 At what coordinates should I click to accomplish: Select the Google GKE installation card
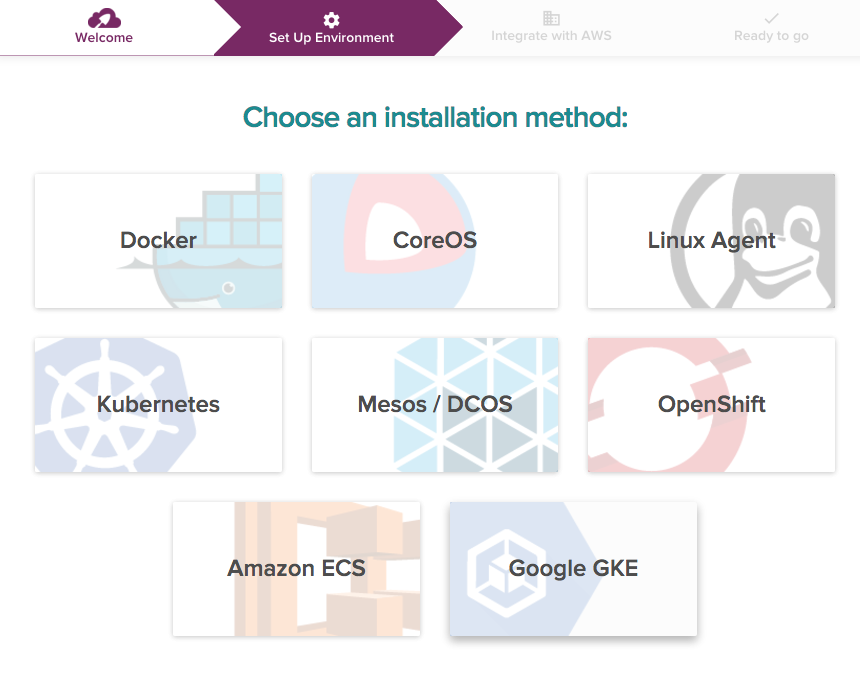[x=572, y=568]
